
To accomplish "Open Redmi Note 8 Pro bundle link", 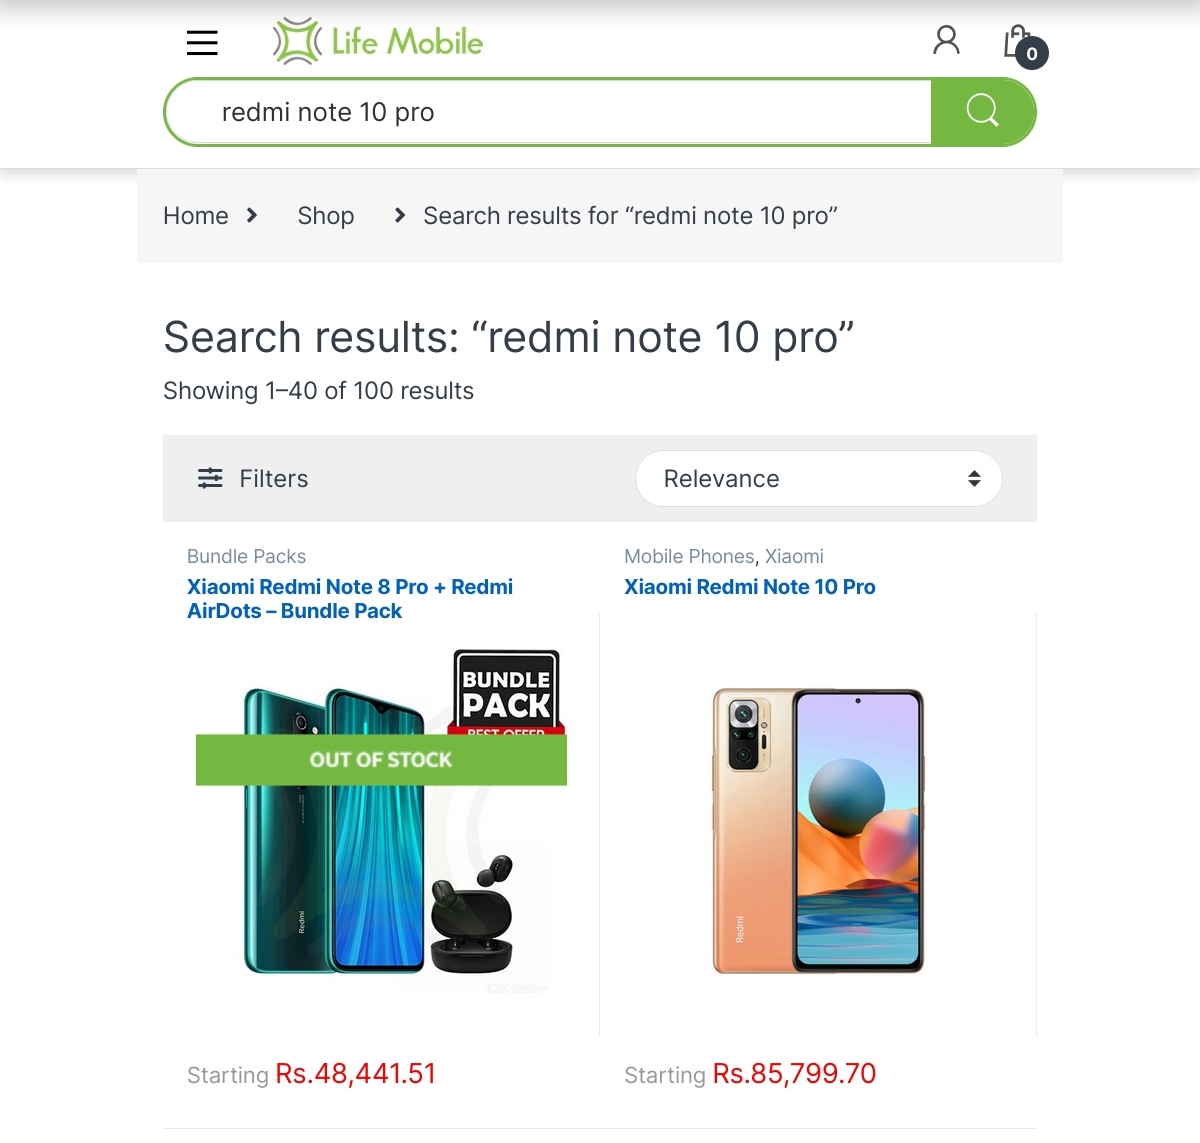I will click(350, 599).
